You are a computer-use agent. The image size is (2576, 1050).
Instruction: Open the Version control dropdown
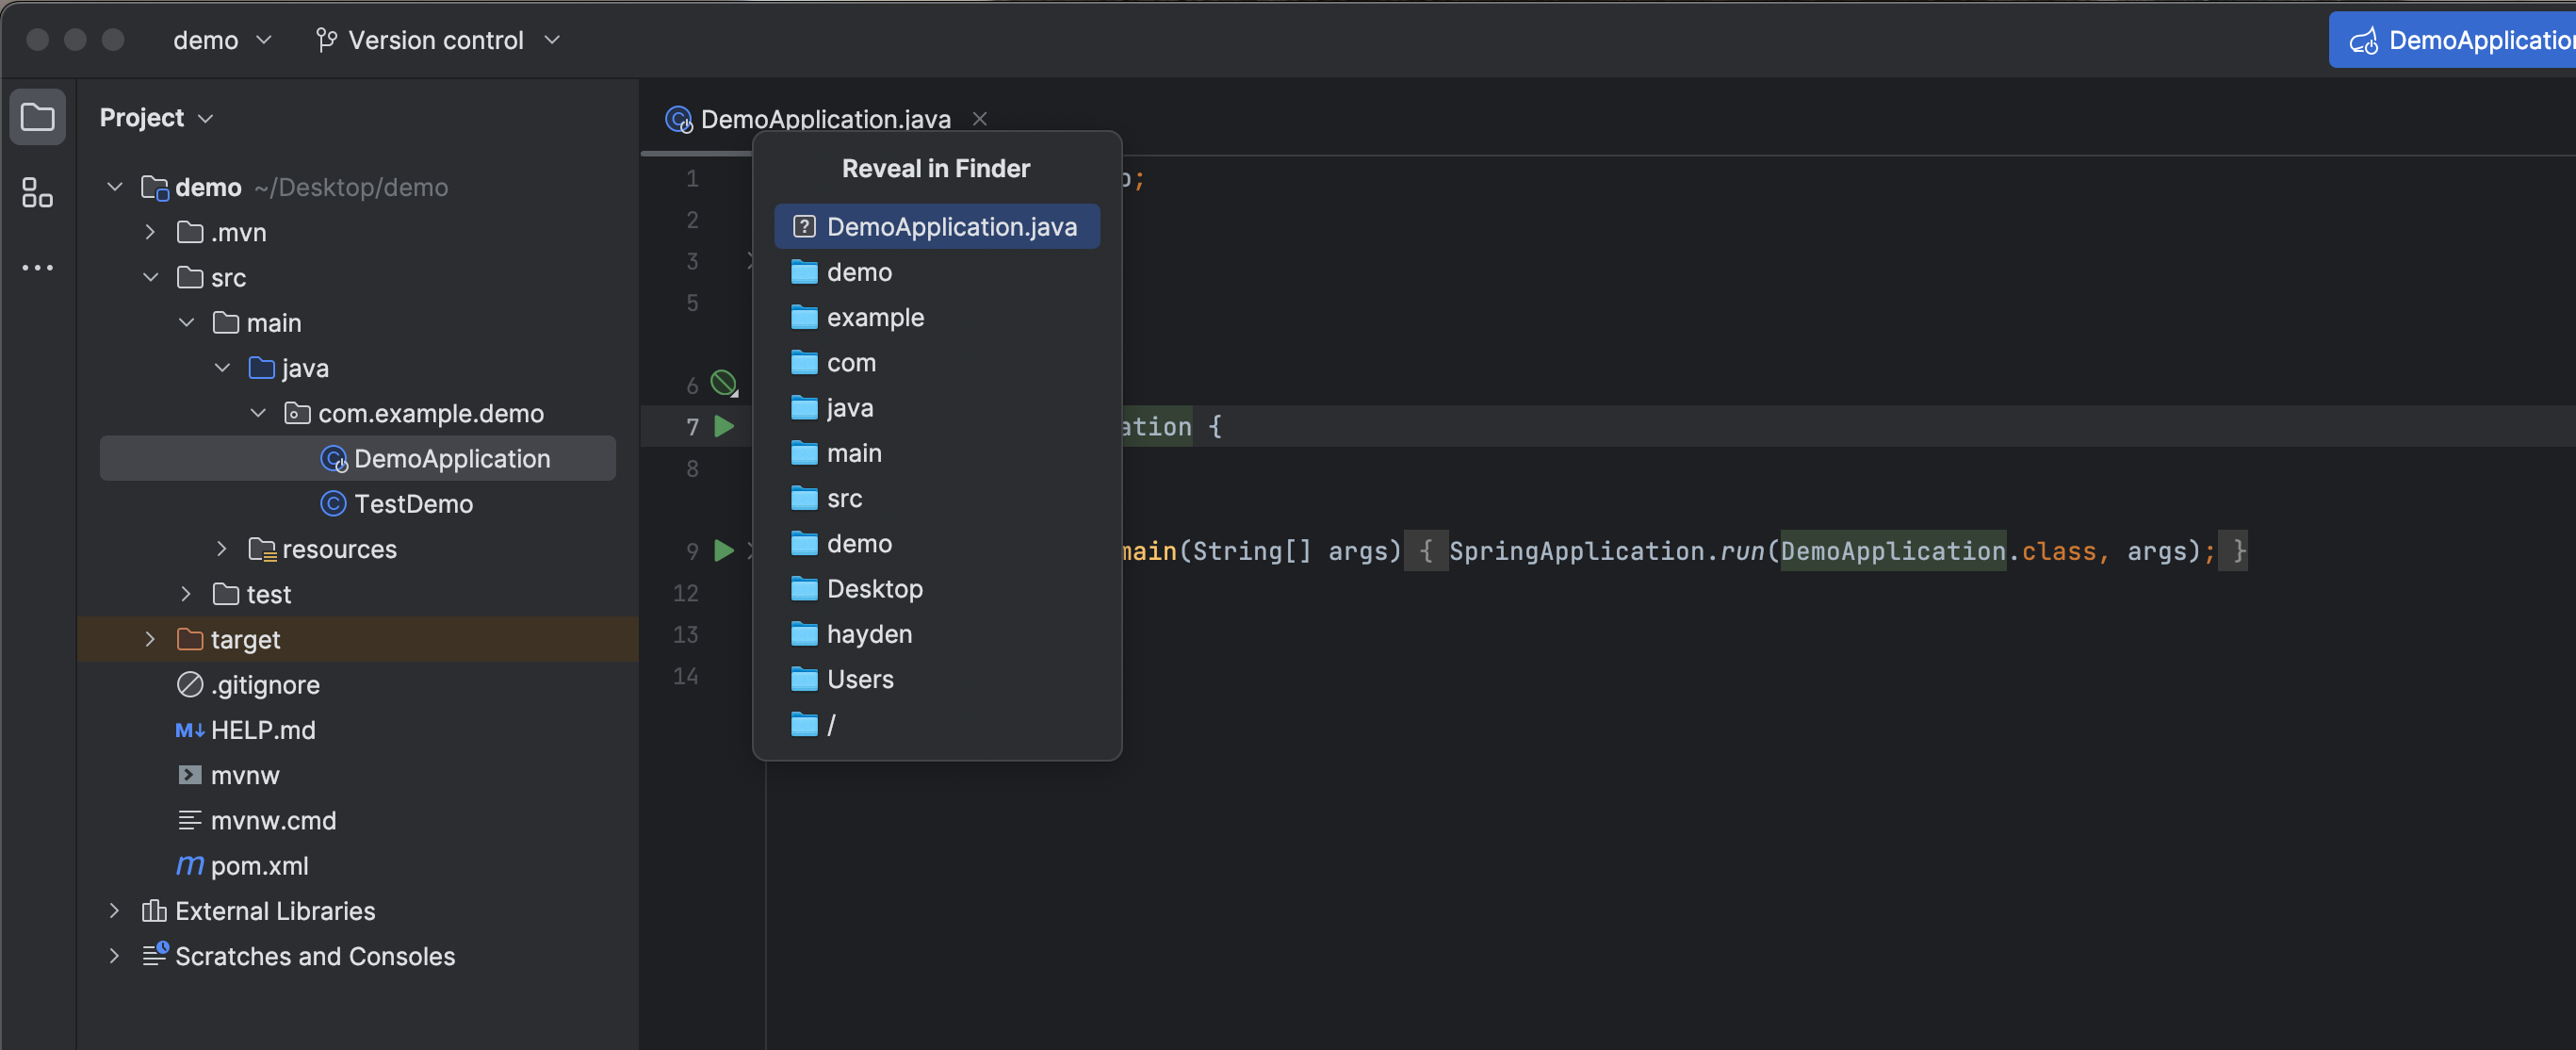[x=437, y=40]
